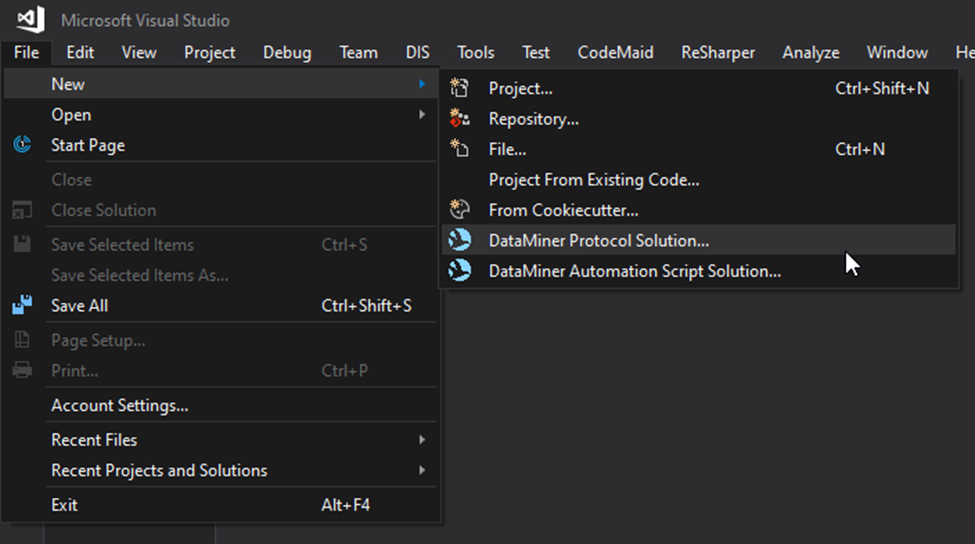Open the CodeMaid menu
975x544 pixels.
pos(616,52)
